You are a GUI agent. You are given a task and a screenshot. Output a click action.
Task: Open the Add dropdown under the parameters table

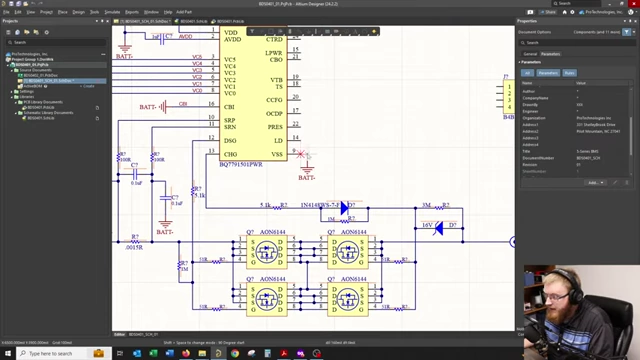(596, 182)
